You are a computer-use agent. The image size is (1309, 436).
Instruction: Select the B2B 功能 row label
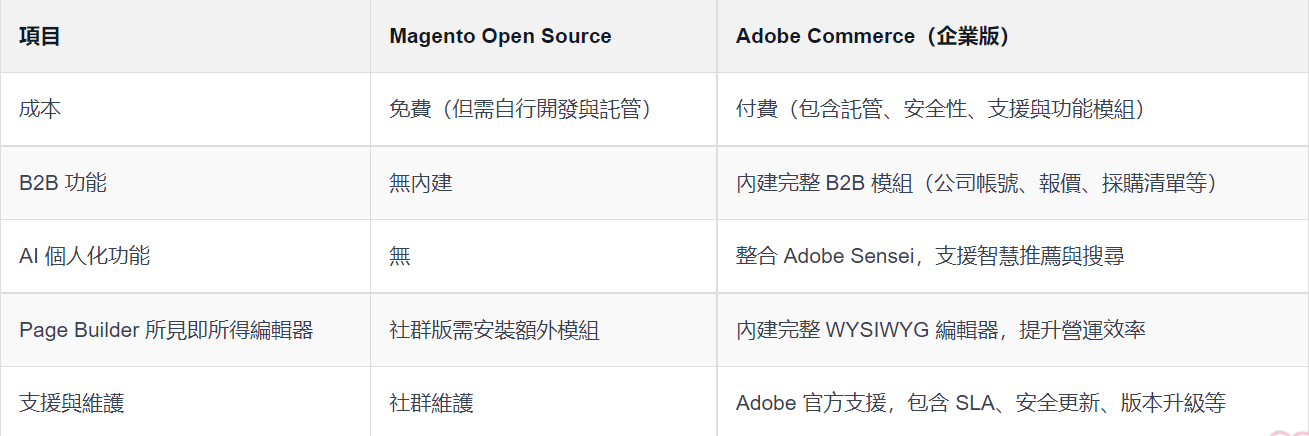(63, 183)
